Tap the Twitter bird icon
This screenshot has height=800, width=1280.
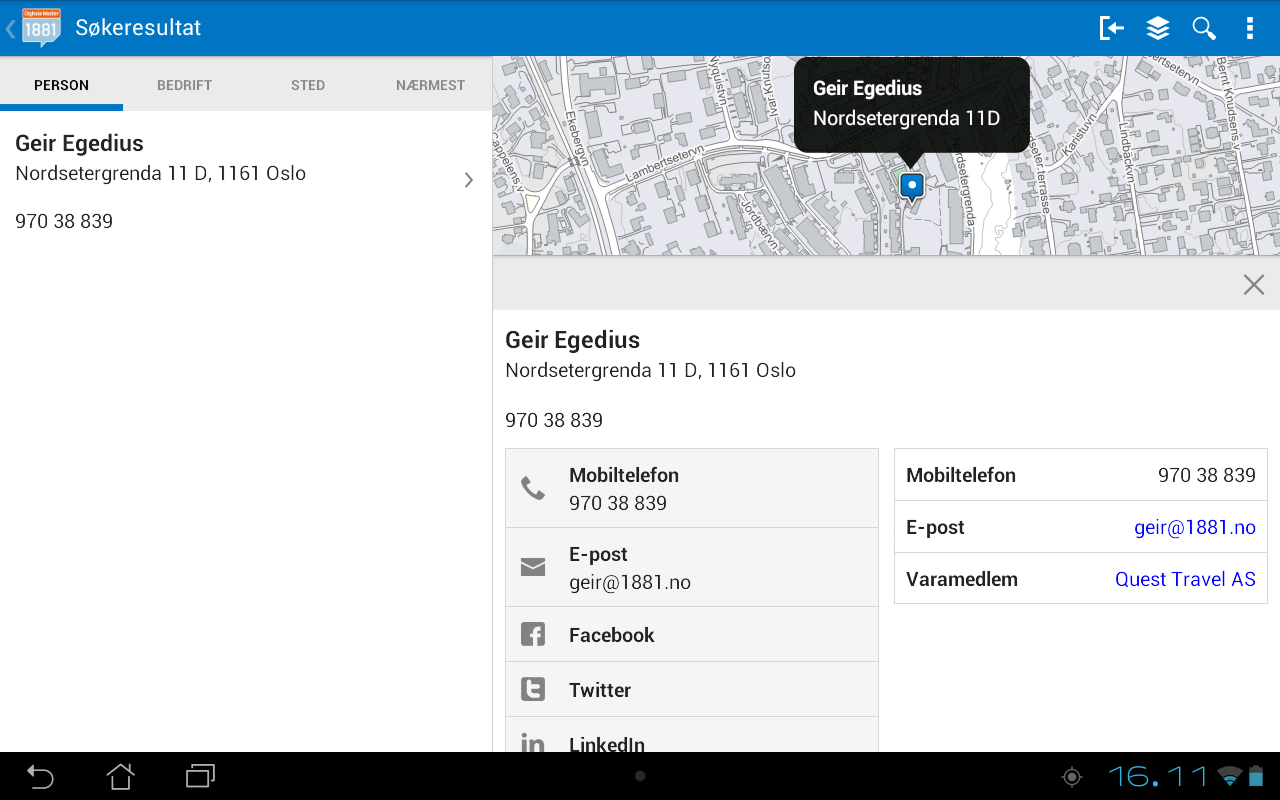point(533,689)
